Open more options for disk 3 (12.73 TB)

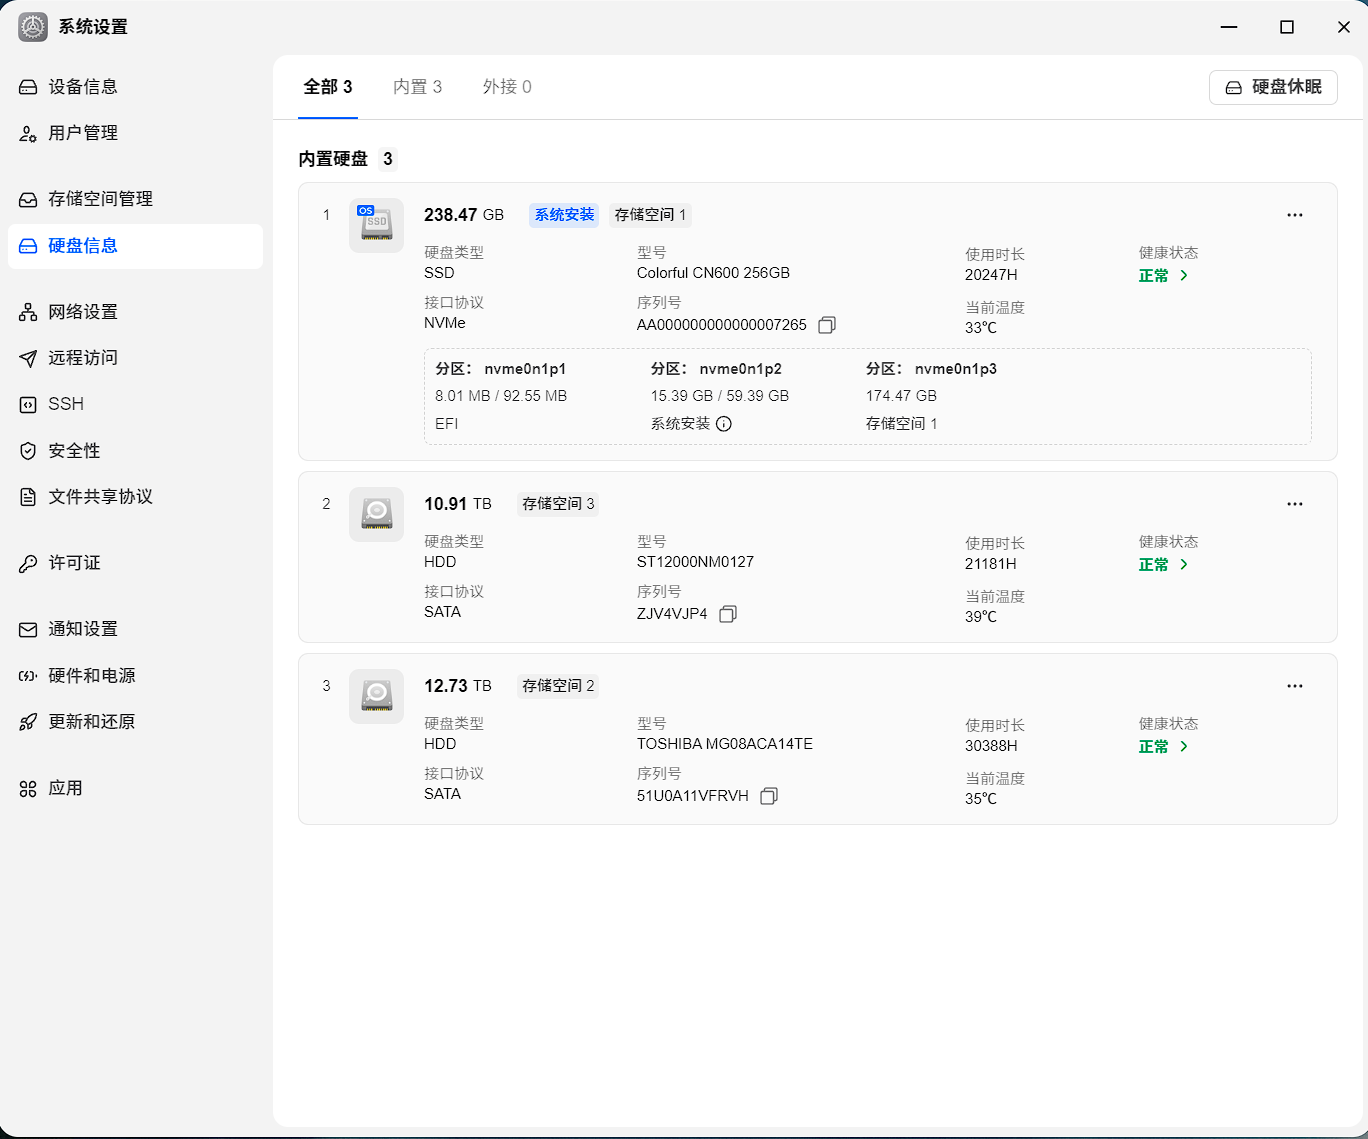[x=1295, y=686]
